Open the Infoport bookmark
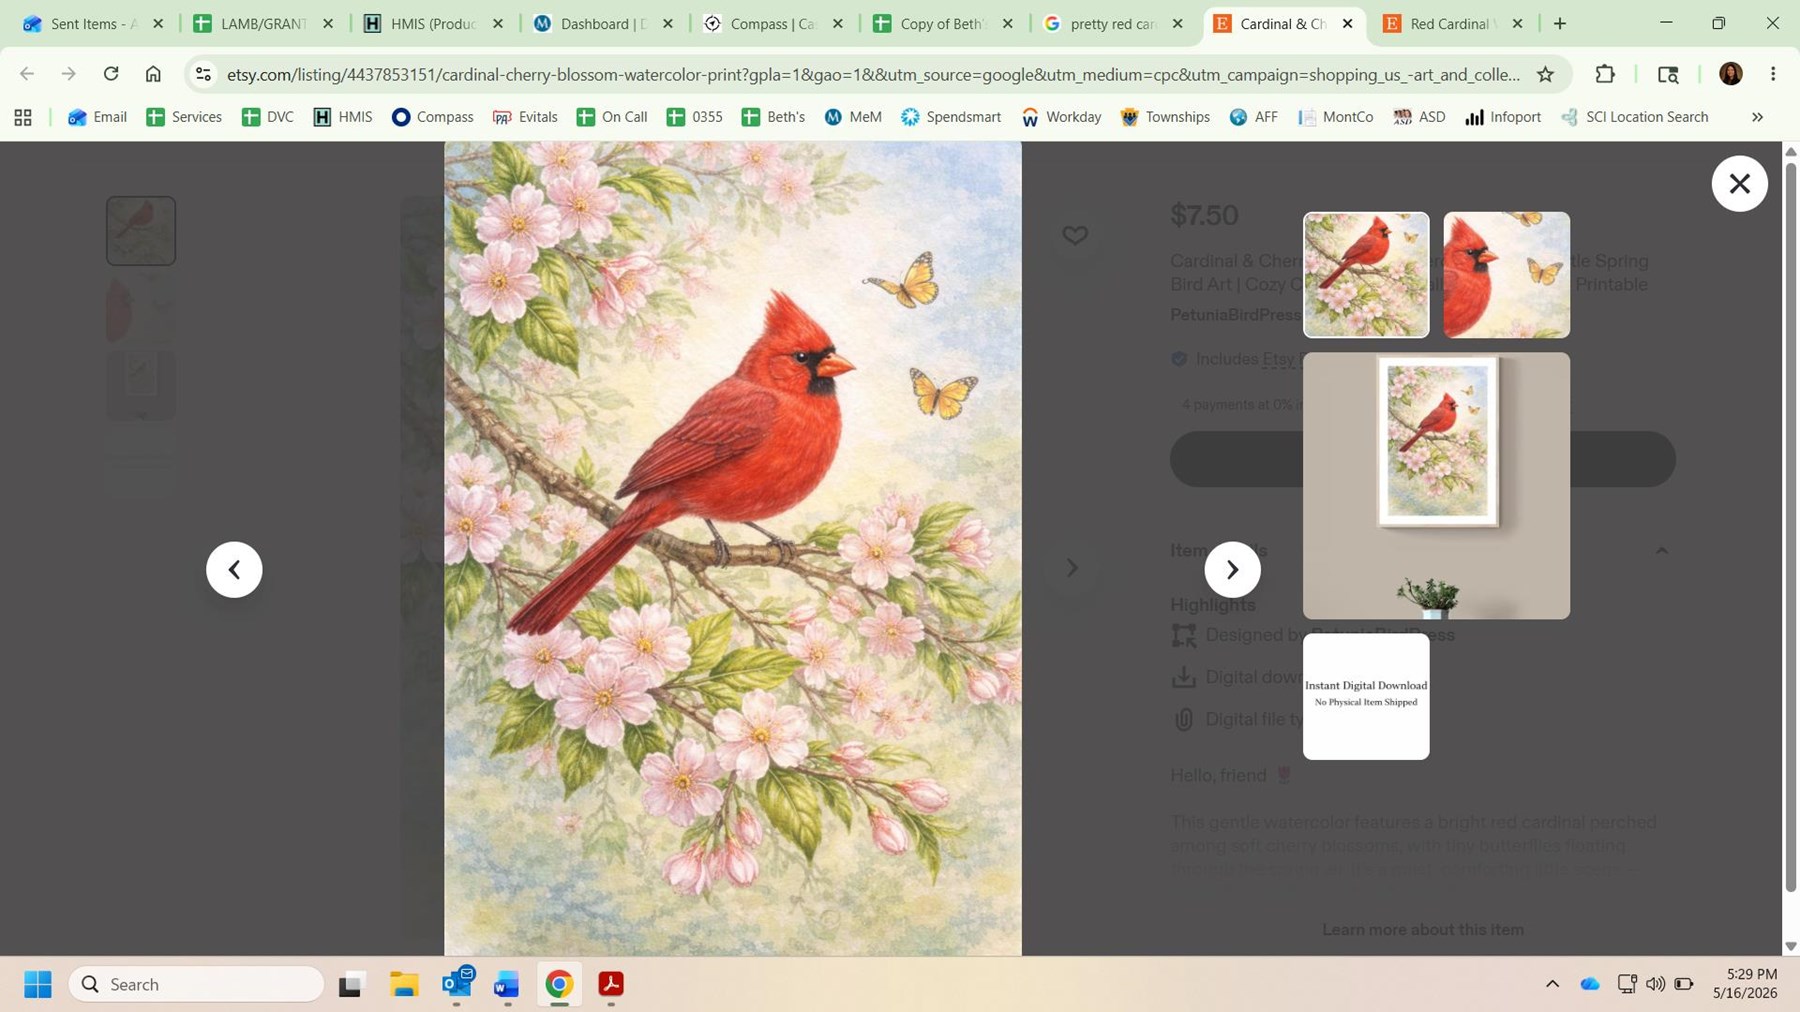 [x=1503, y=117]
